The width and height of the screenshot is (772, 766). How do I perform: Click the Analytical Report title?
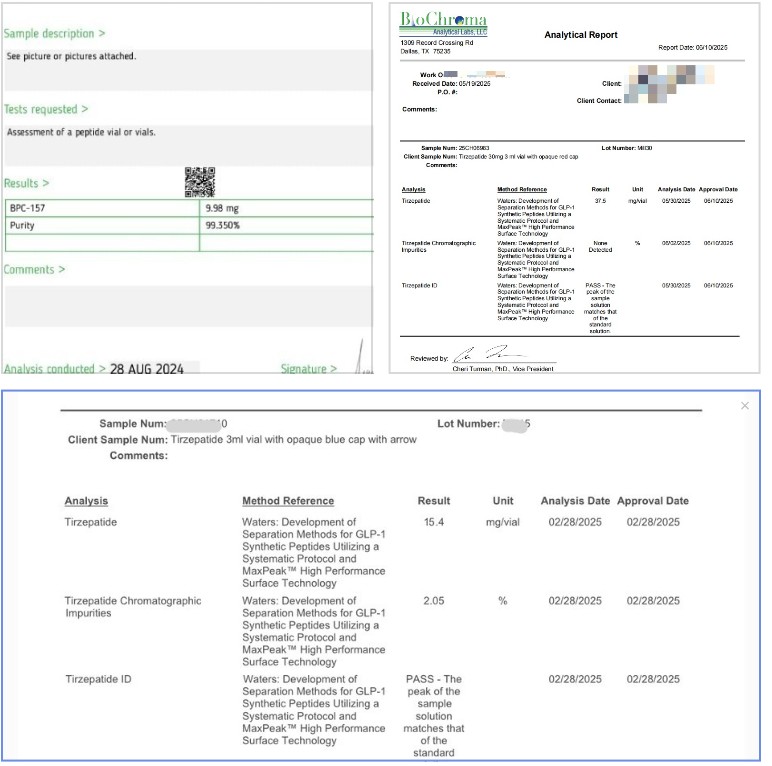pos(580,35)
